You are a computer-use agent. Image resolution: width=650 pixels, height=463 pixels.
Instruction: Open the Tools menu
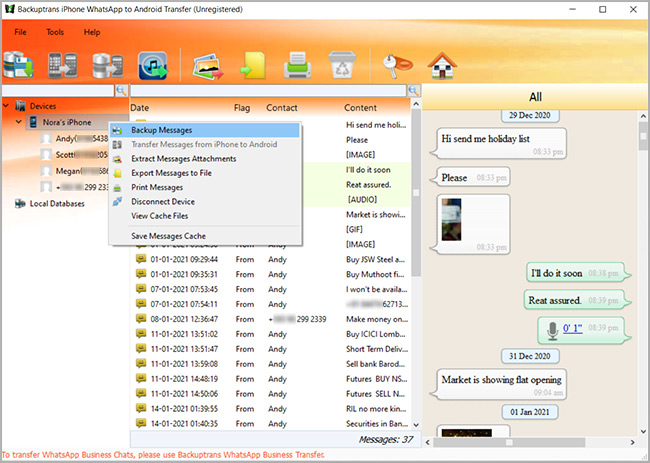coord(55,32)
